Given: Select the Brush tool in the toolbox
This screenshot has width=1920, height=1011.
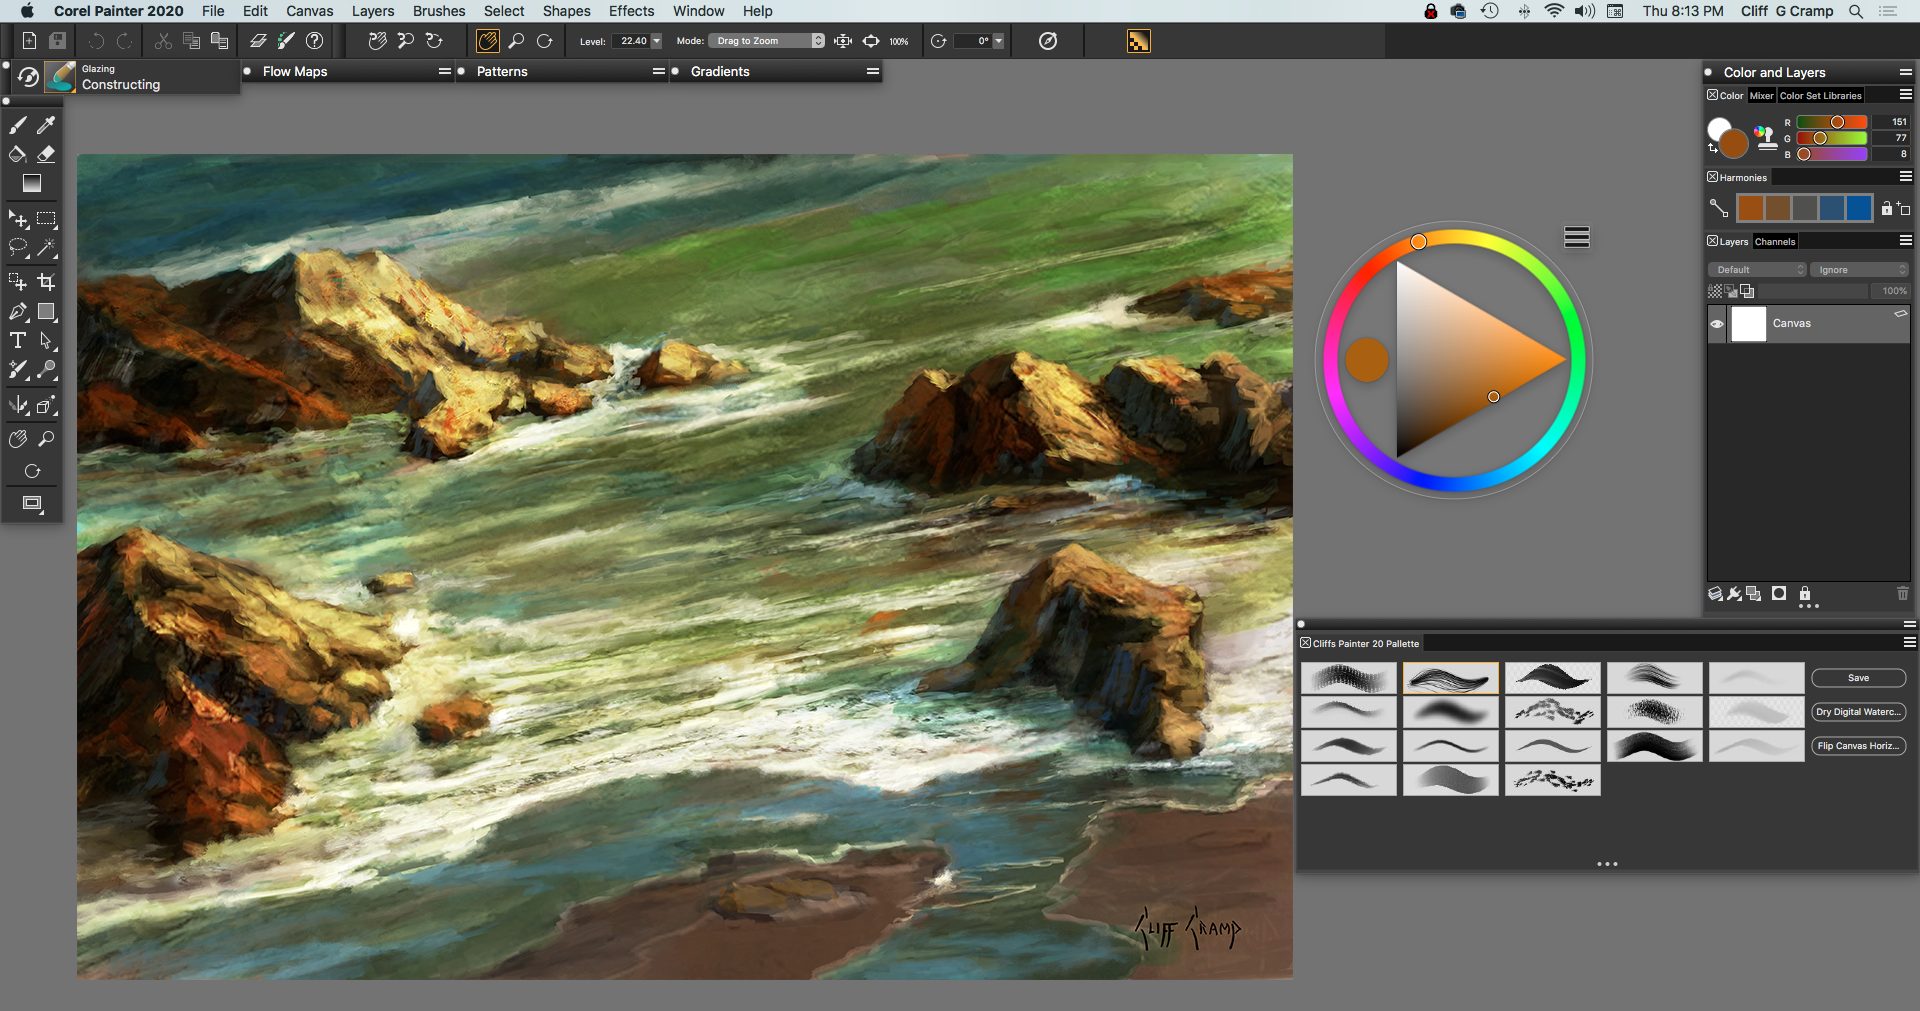Looking at the screenshot, I should [18, 125].
